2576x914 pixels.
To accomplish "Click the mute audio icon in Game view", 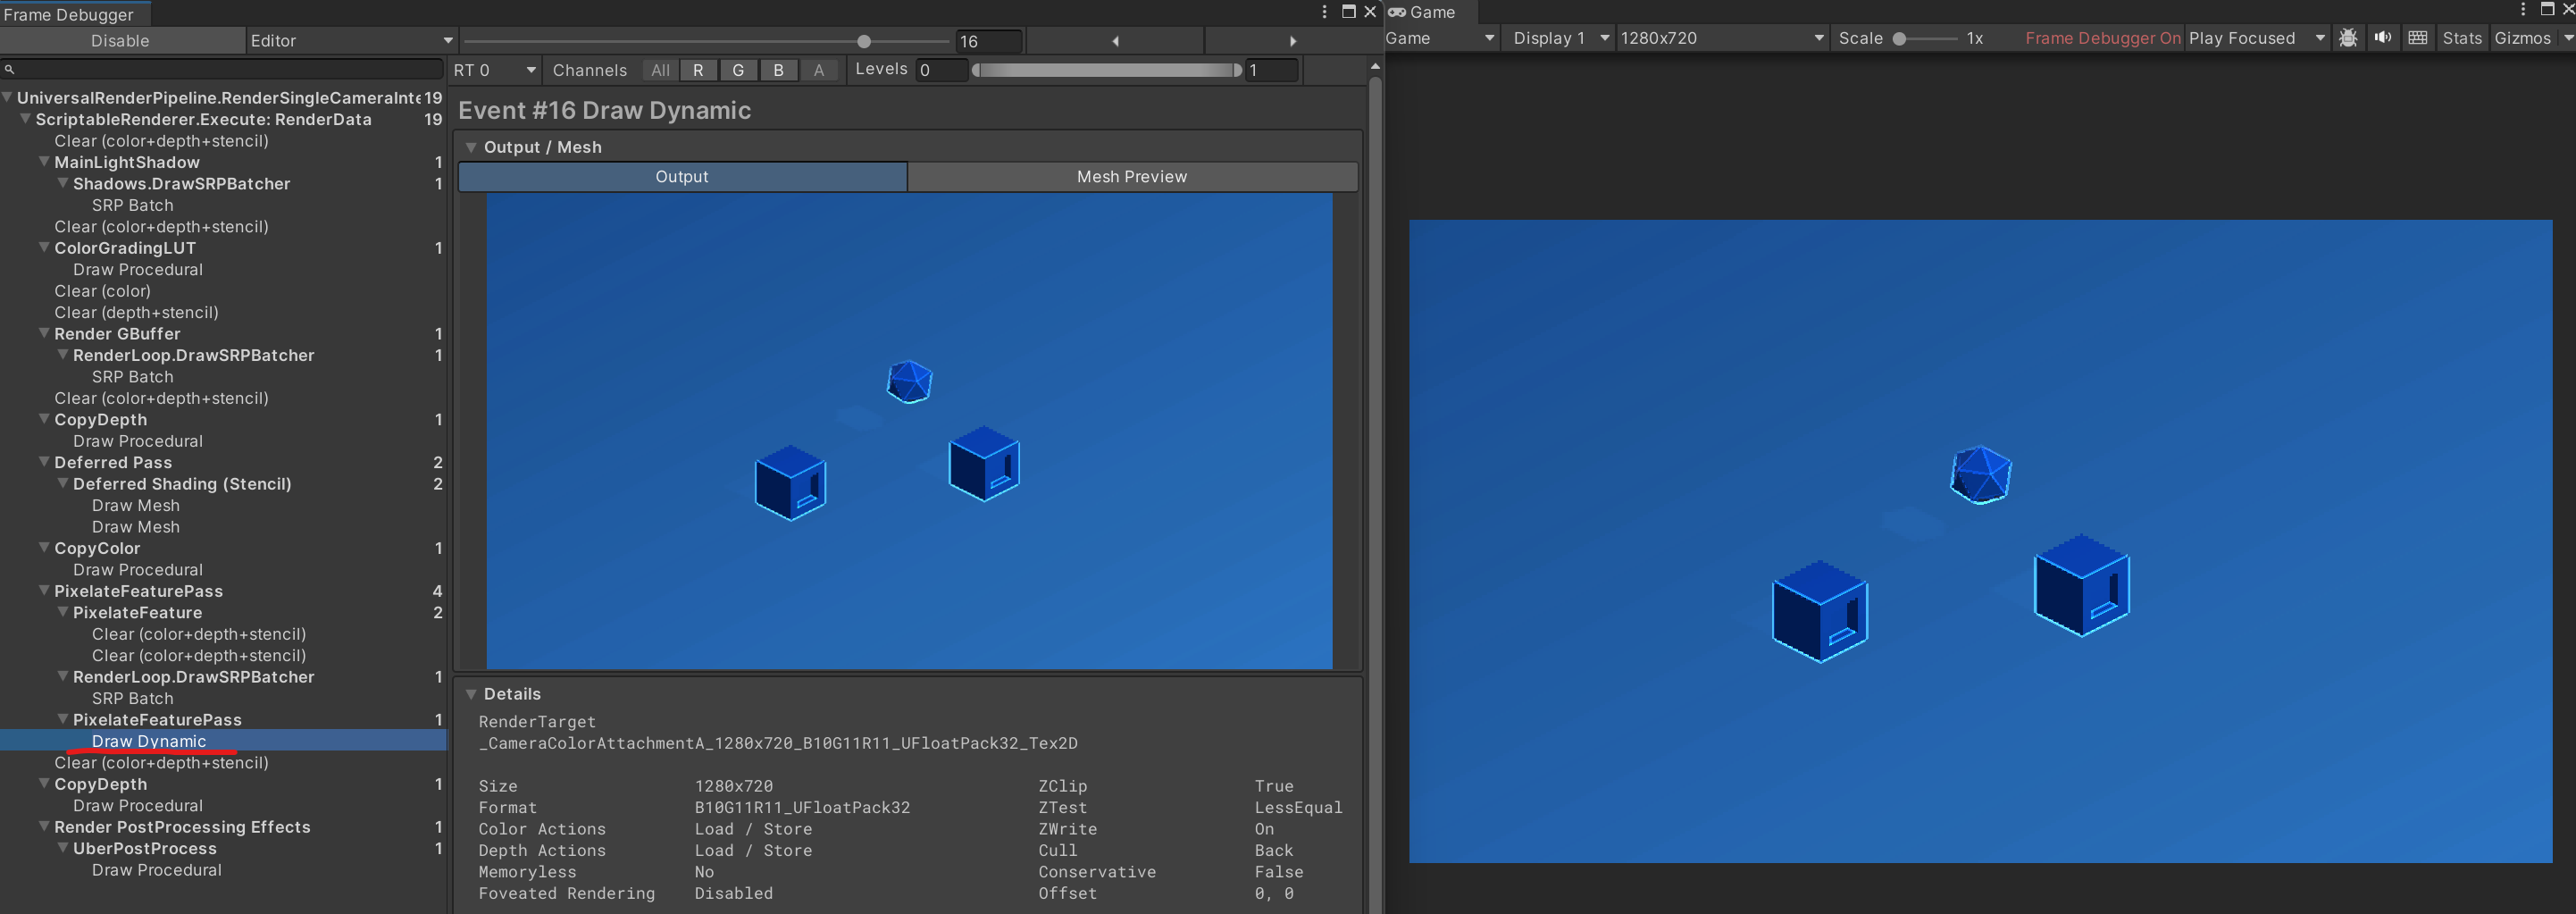I will click(2384, 37).
